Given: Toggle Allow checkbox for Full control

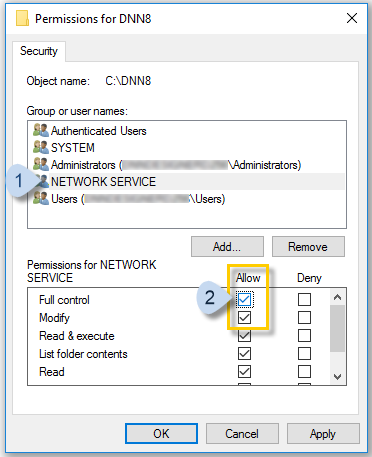Looking at the screenshot, I should [244, 299].
